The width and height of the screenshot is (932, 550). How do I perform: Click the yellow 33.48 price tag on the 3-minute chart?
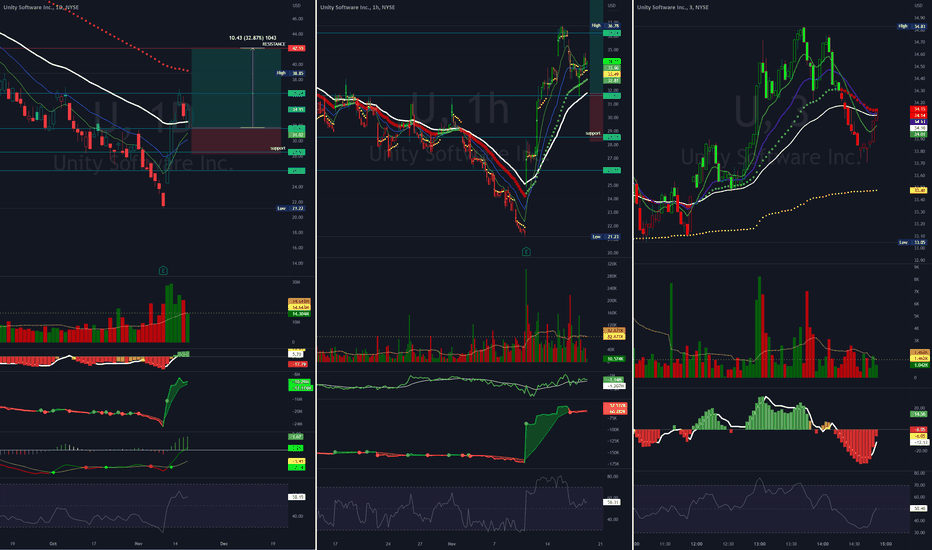click(x=919, y=190)
